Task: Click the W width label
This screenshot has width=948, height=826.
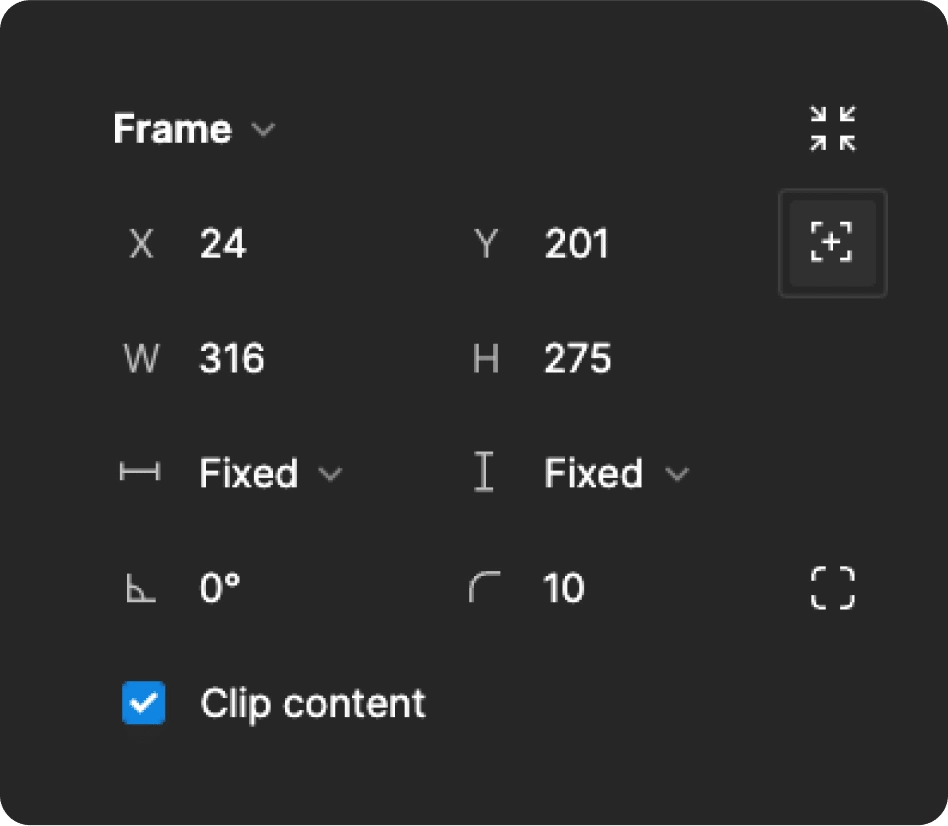Action: pos(141,358)
